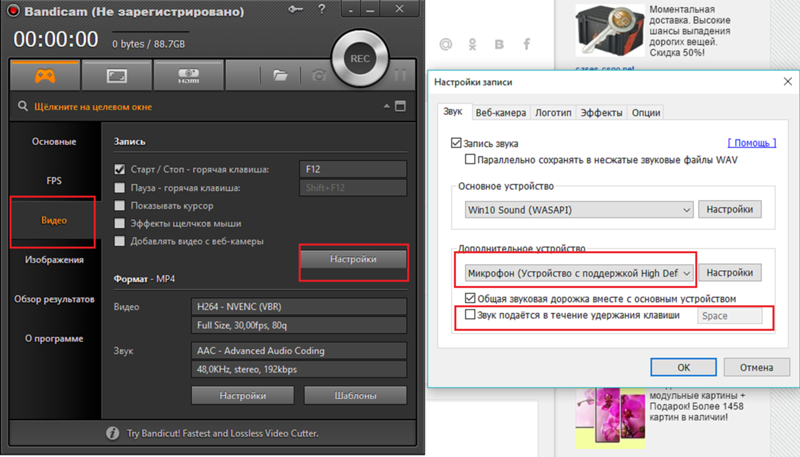Click the orchid pictures ad thumbnail
Viewport: 800px width, 457px height.
pyautogui.click(x=610, y=418)
